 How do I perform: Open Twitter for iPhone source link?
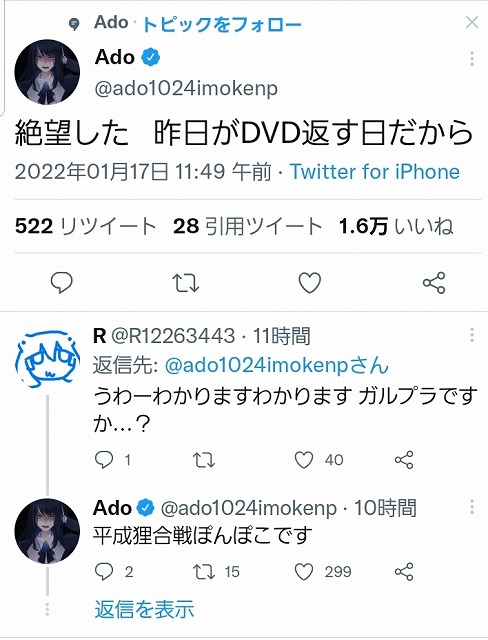pyautogui.click(x=375, y=172)
